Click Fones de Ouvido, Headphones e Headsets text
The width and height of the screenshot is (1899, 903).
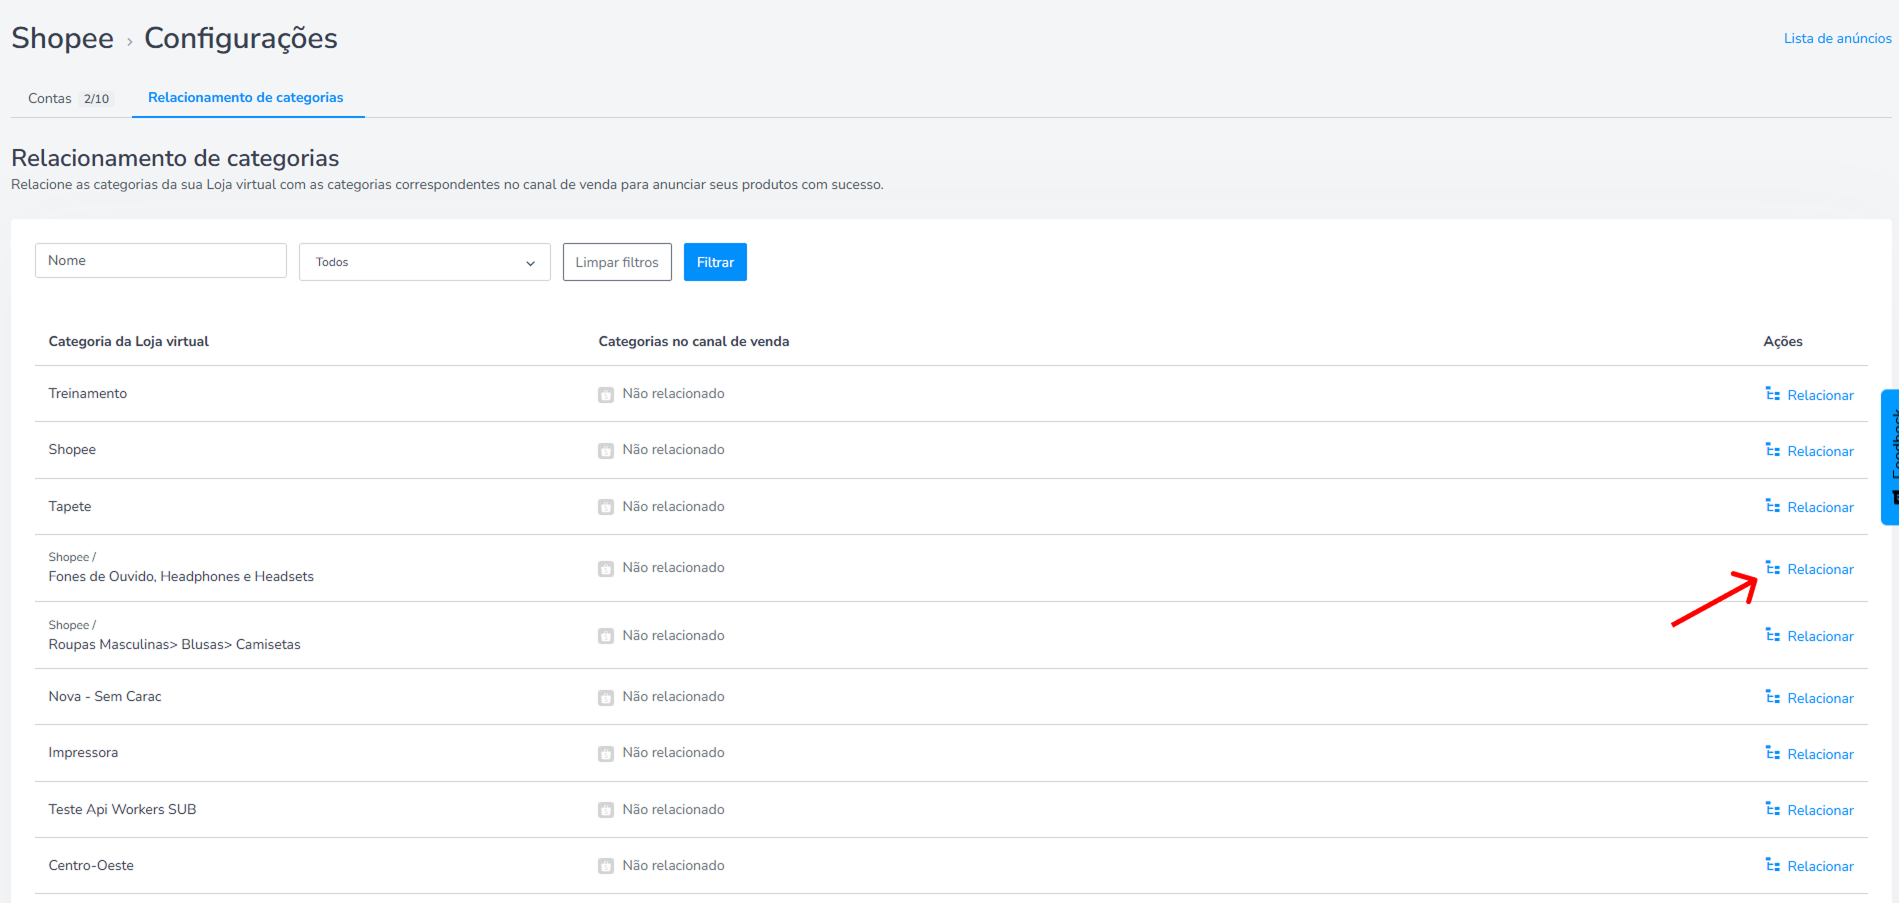(181, 576)
